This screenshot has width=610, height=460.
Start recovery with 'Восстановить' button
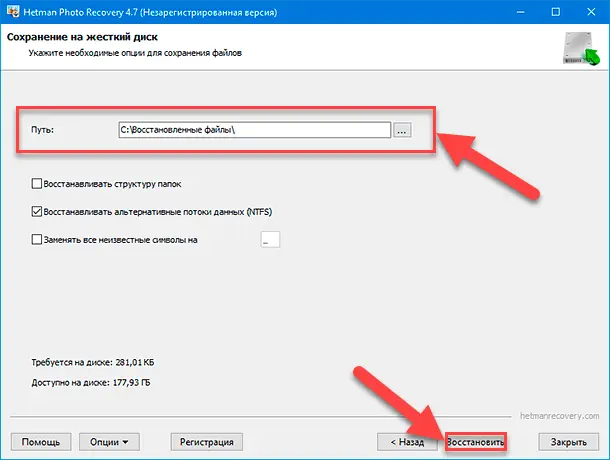[476, 441]
